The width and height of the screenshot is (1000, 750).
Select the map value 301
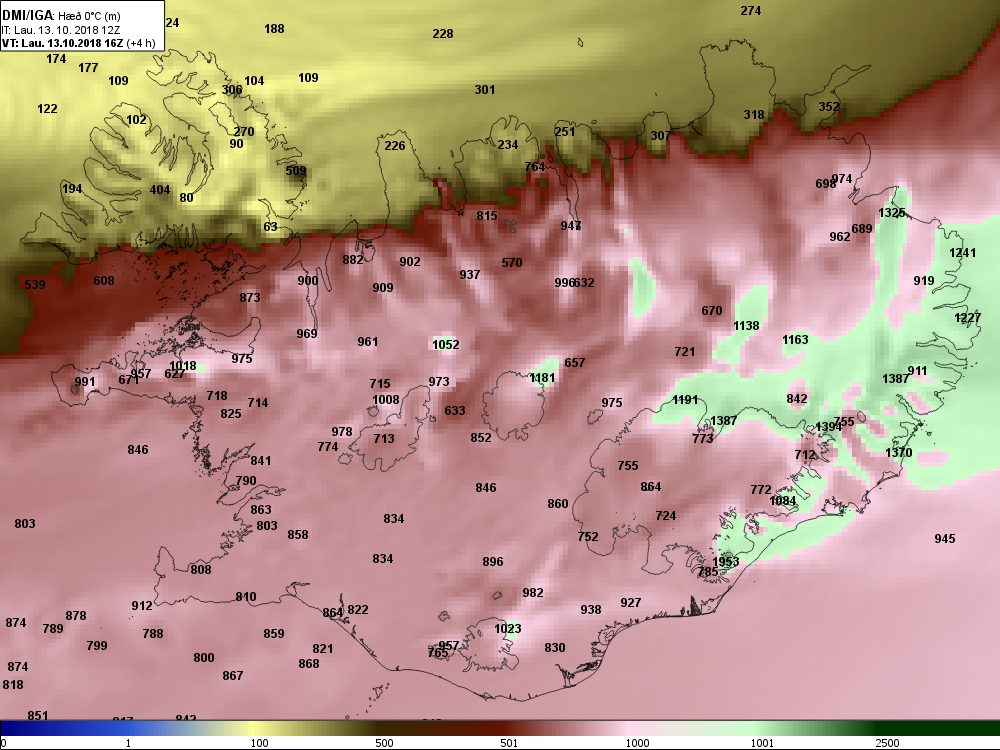tap(485, 90)
